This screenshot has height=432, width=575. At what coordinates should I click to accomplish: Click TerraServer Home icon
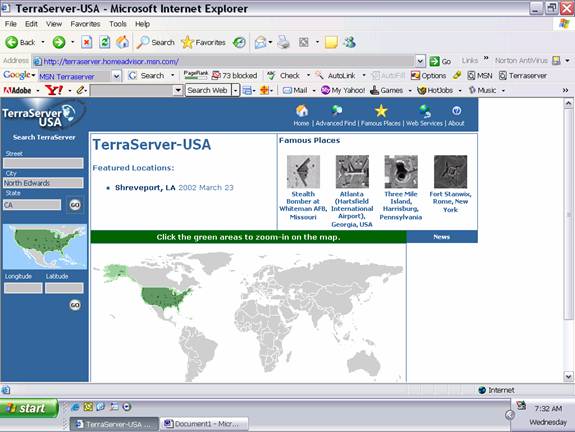point(302,111)
